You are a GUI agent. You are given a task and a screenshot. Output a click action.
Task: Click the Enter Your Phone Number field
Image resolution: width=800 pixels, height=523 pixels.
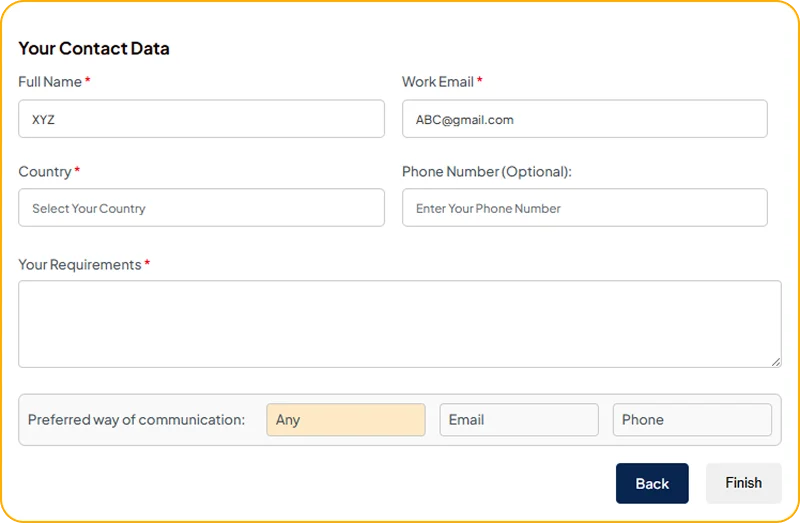pyautogui.click(x=584, y=208)
